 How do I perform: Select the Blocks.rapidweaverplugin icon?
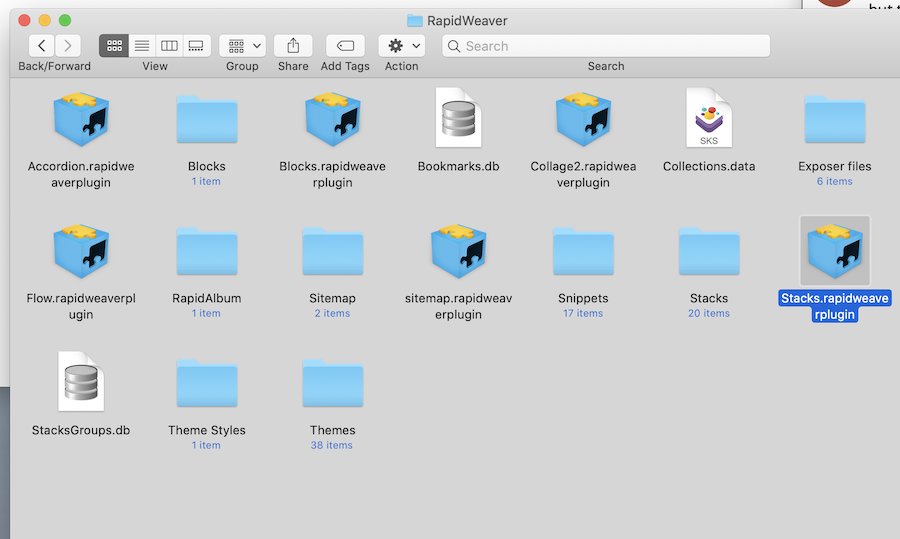pyautogui.click(x=333, y=119)
